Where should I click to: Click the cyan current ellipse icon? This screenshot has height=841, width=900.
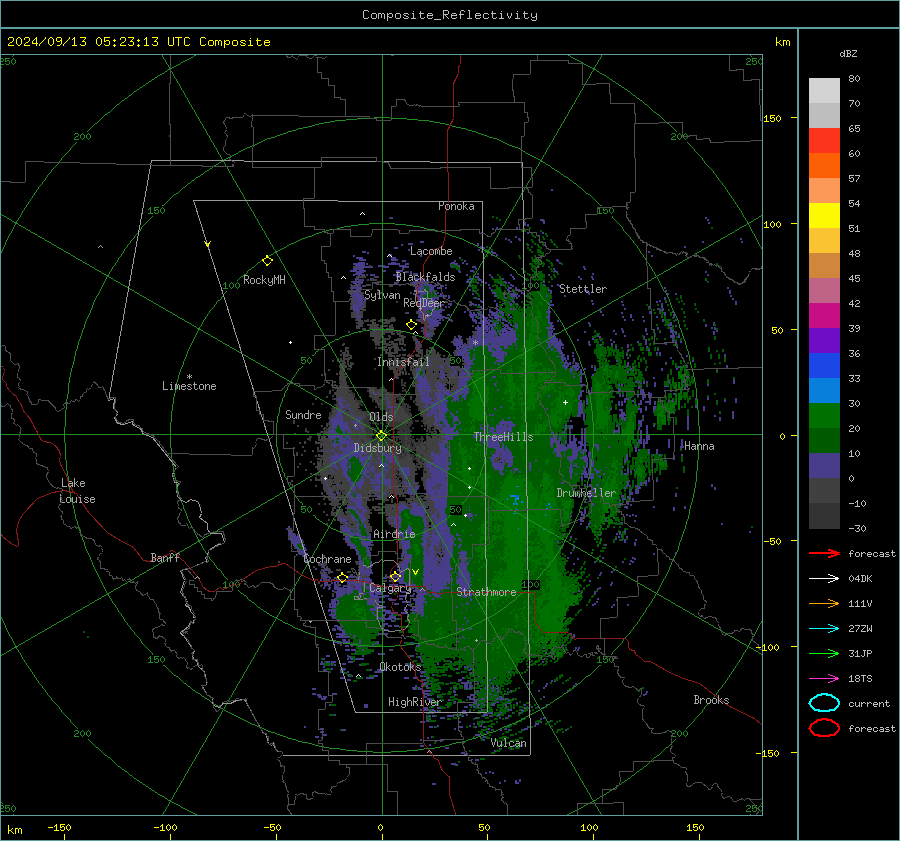click(x=824, y=703)
